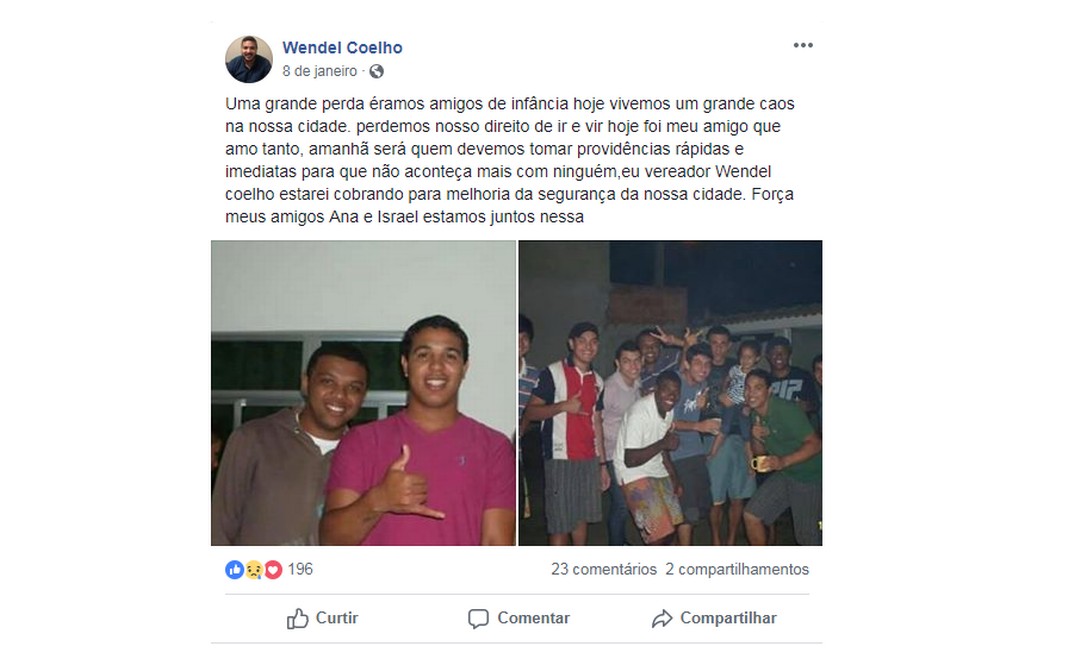Viewport: 1086px width, 652px height.
Task: Open the 2 compartilhamentos link
Action: pyautogui.click(x=737, y=570)
